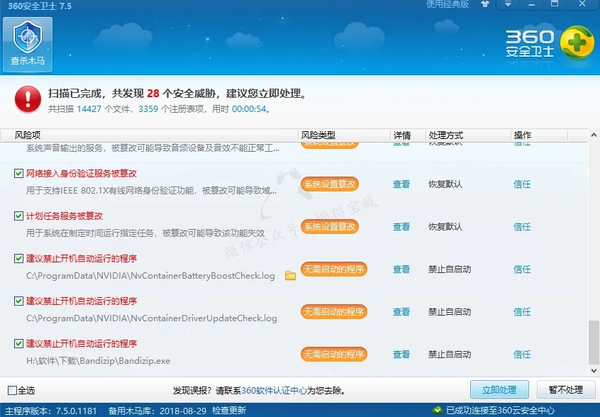600x417 pixels.
Task: Click the vertical scrollbar of the risk list
Action: [594, 340]
